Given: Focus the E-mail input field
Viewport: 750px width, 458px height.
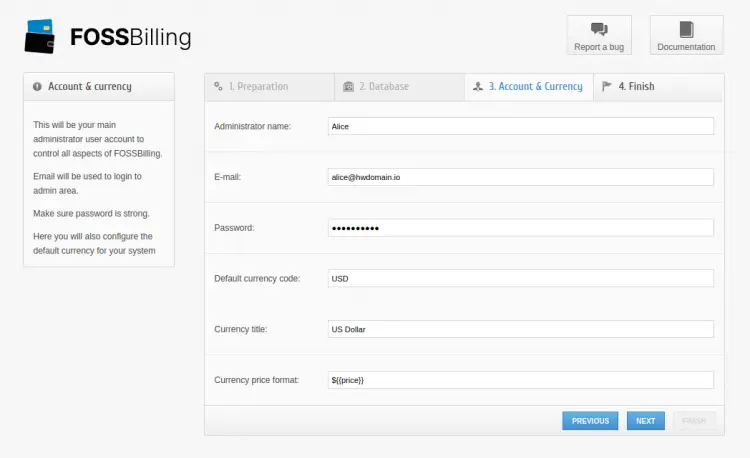Looking at the screenshot, I should click(521, 177).
